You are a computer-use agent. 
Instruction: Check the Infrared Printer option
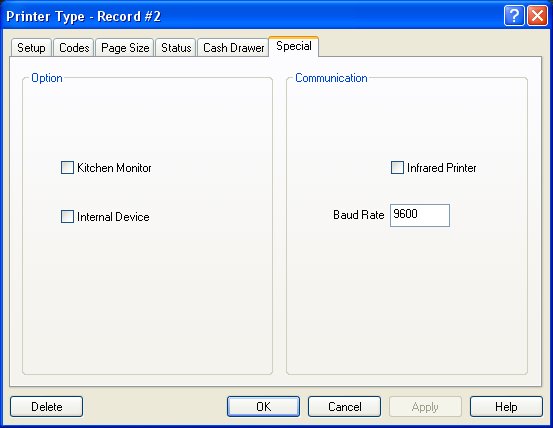pos(397,167)
